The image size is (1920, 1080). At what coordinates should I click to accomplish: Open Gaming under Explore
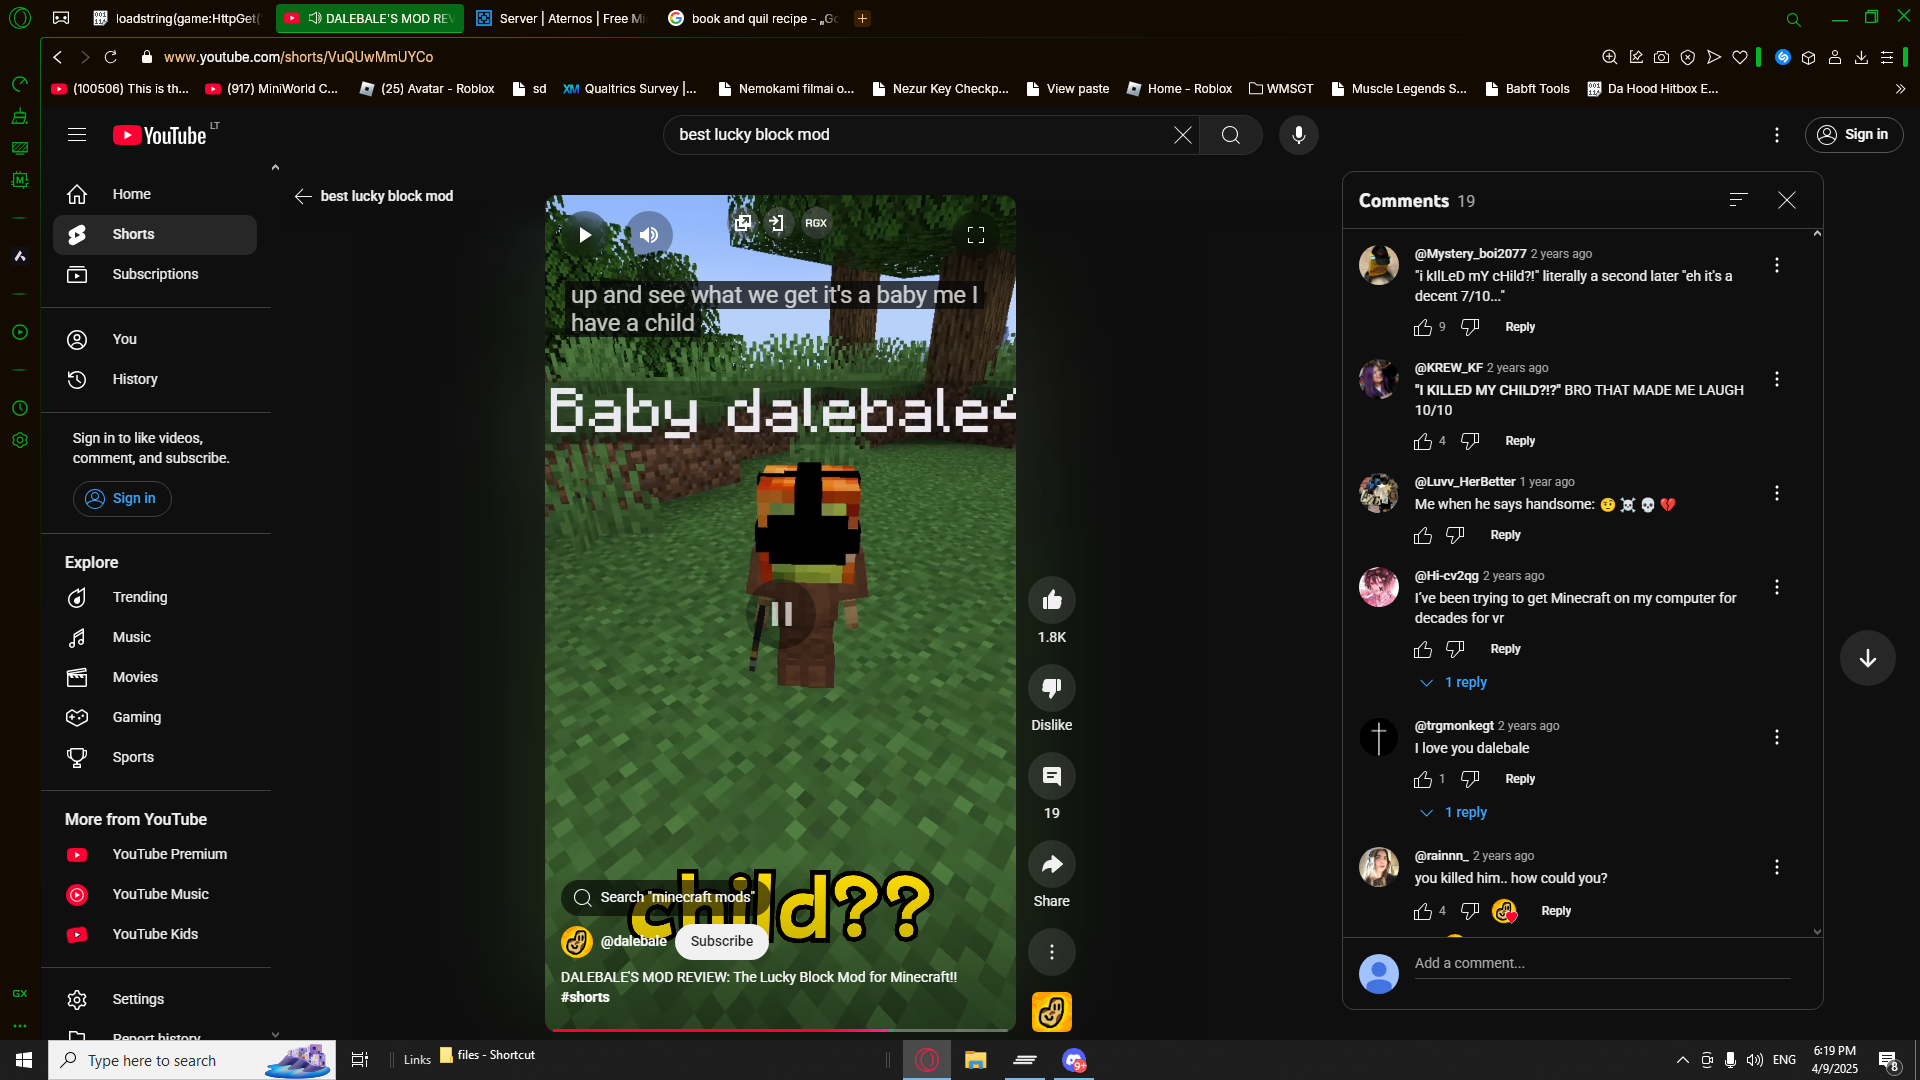point(155,717)
